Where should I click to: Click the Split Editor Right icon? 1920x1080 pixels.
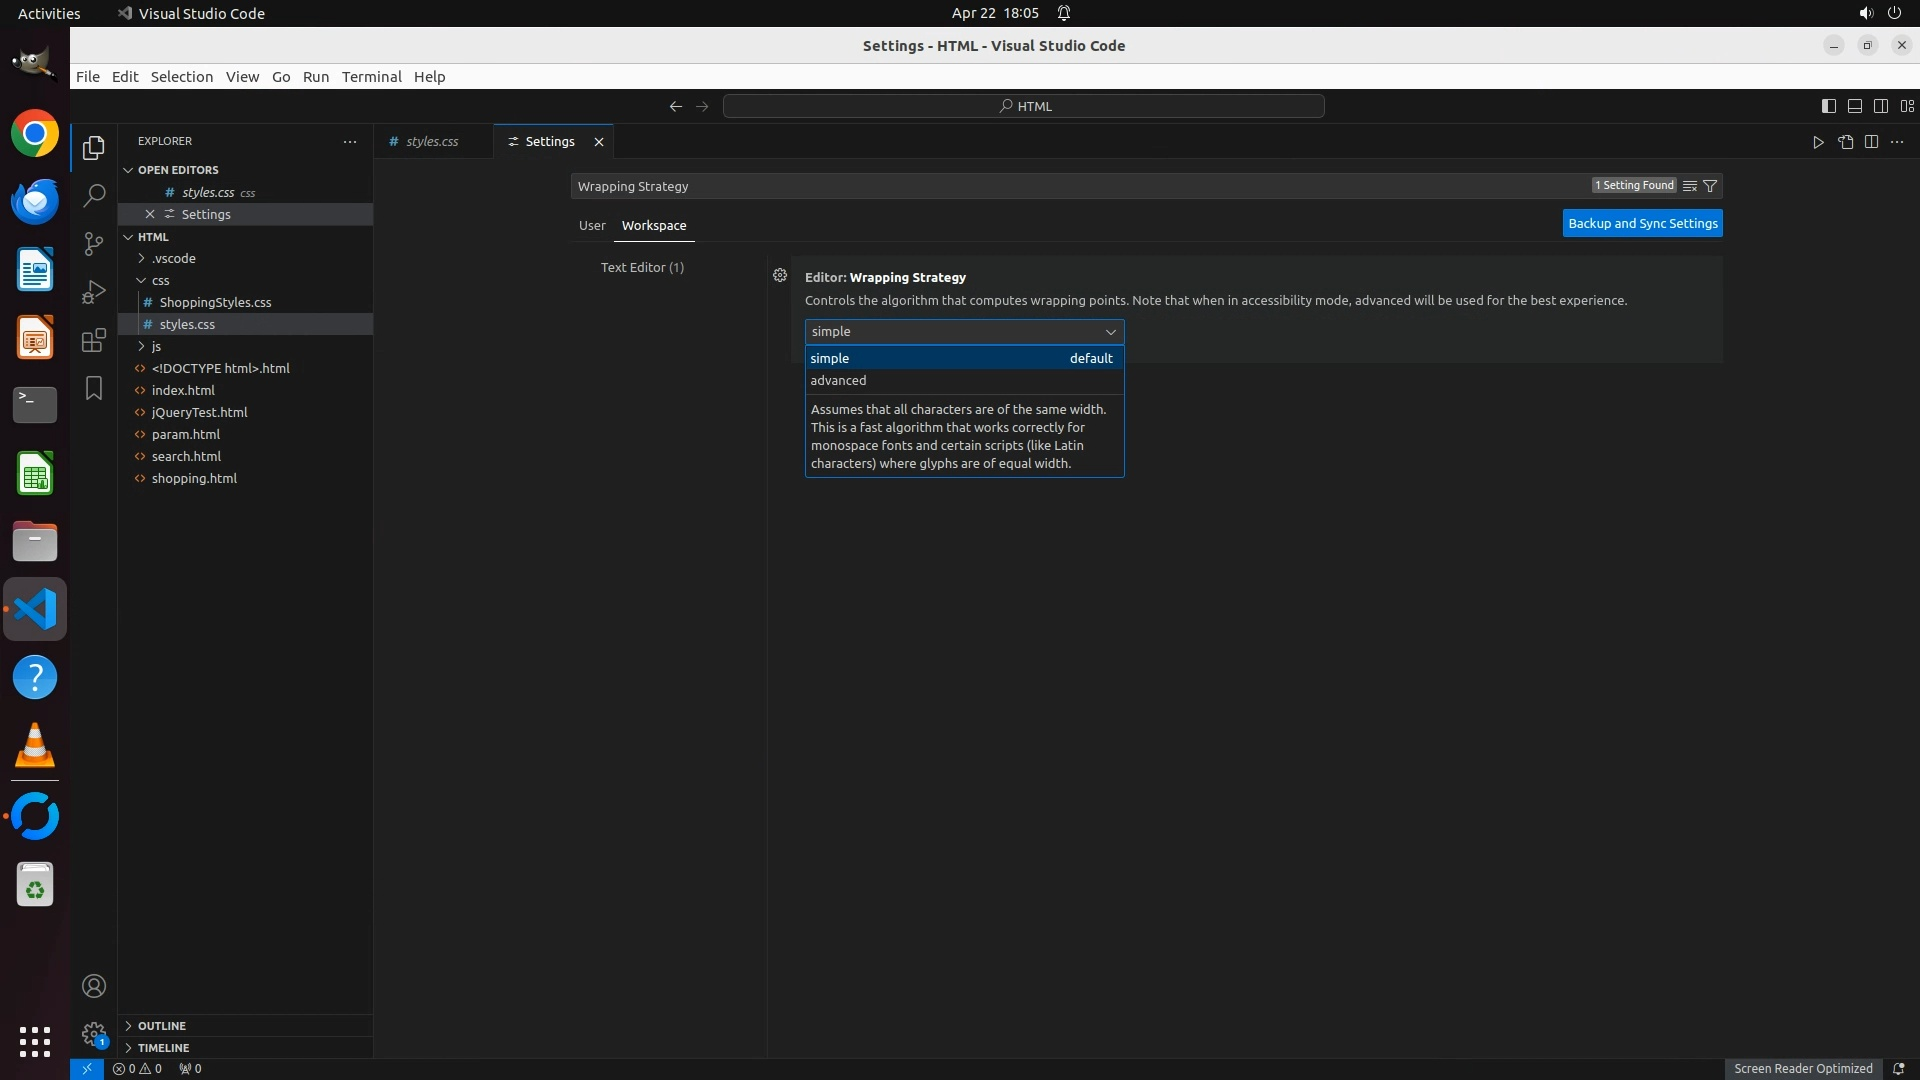[1871, 142]
